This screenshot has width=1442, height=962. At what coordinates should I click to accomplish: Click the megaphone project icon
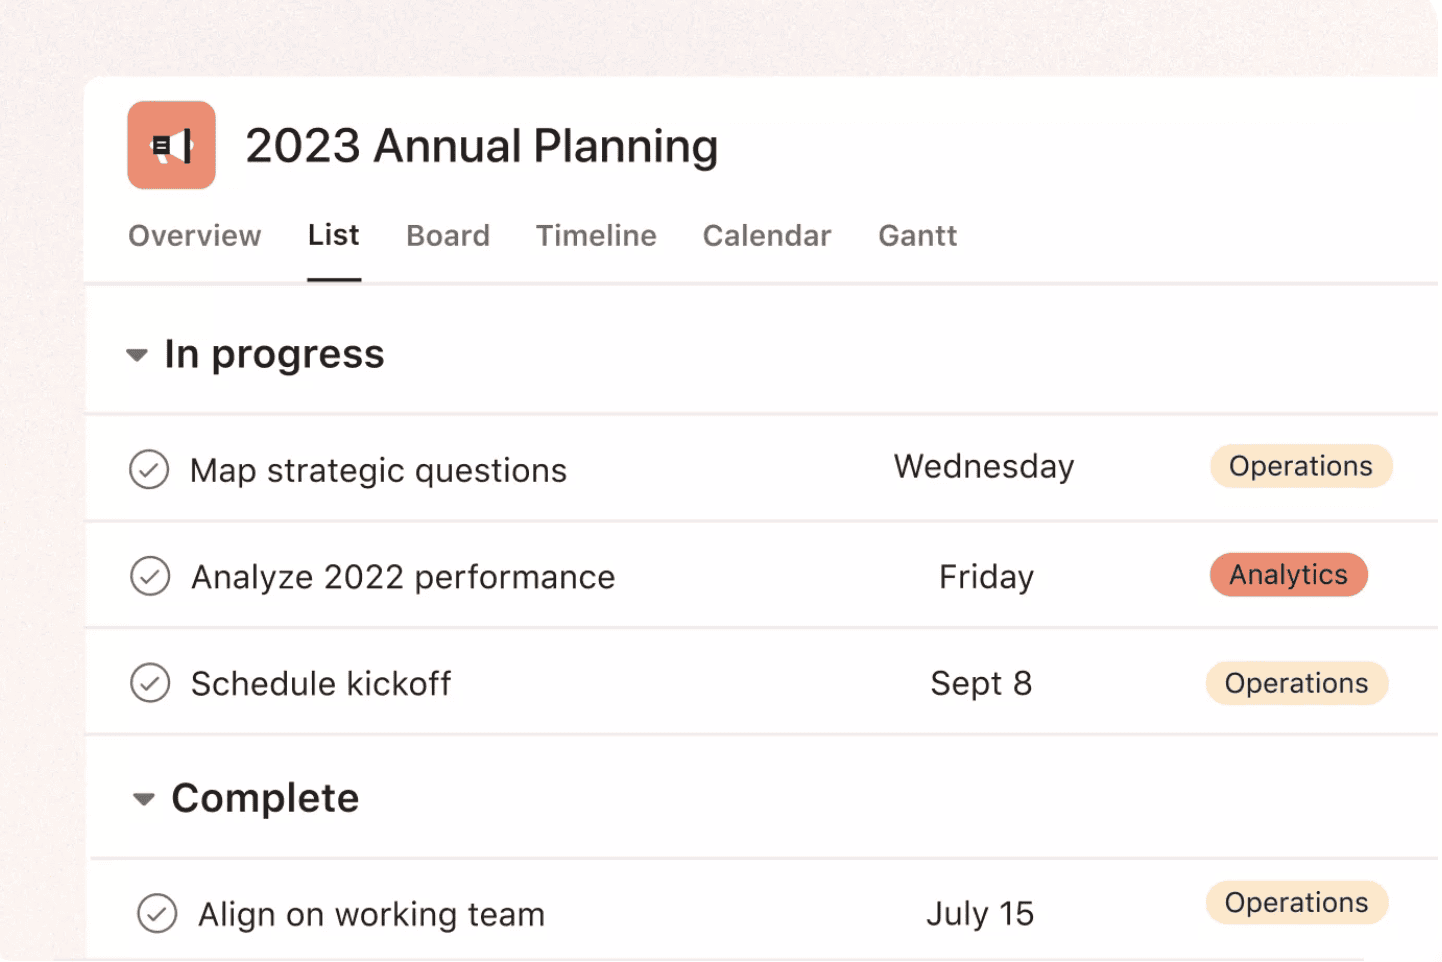pyautogui.click(x=171, y=145)
